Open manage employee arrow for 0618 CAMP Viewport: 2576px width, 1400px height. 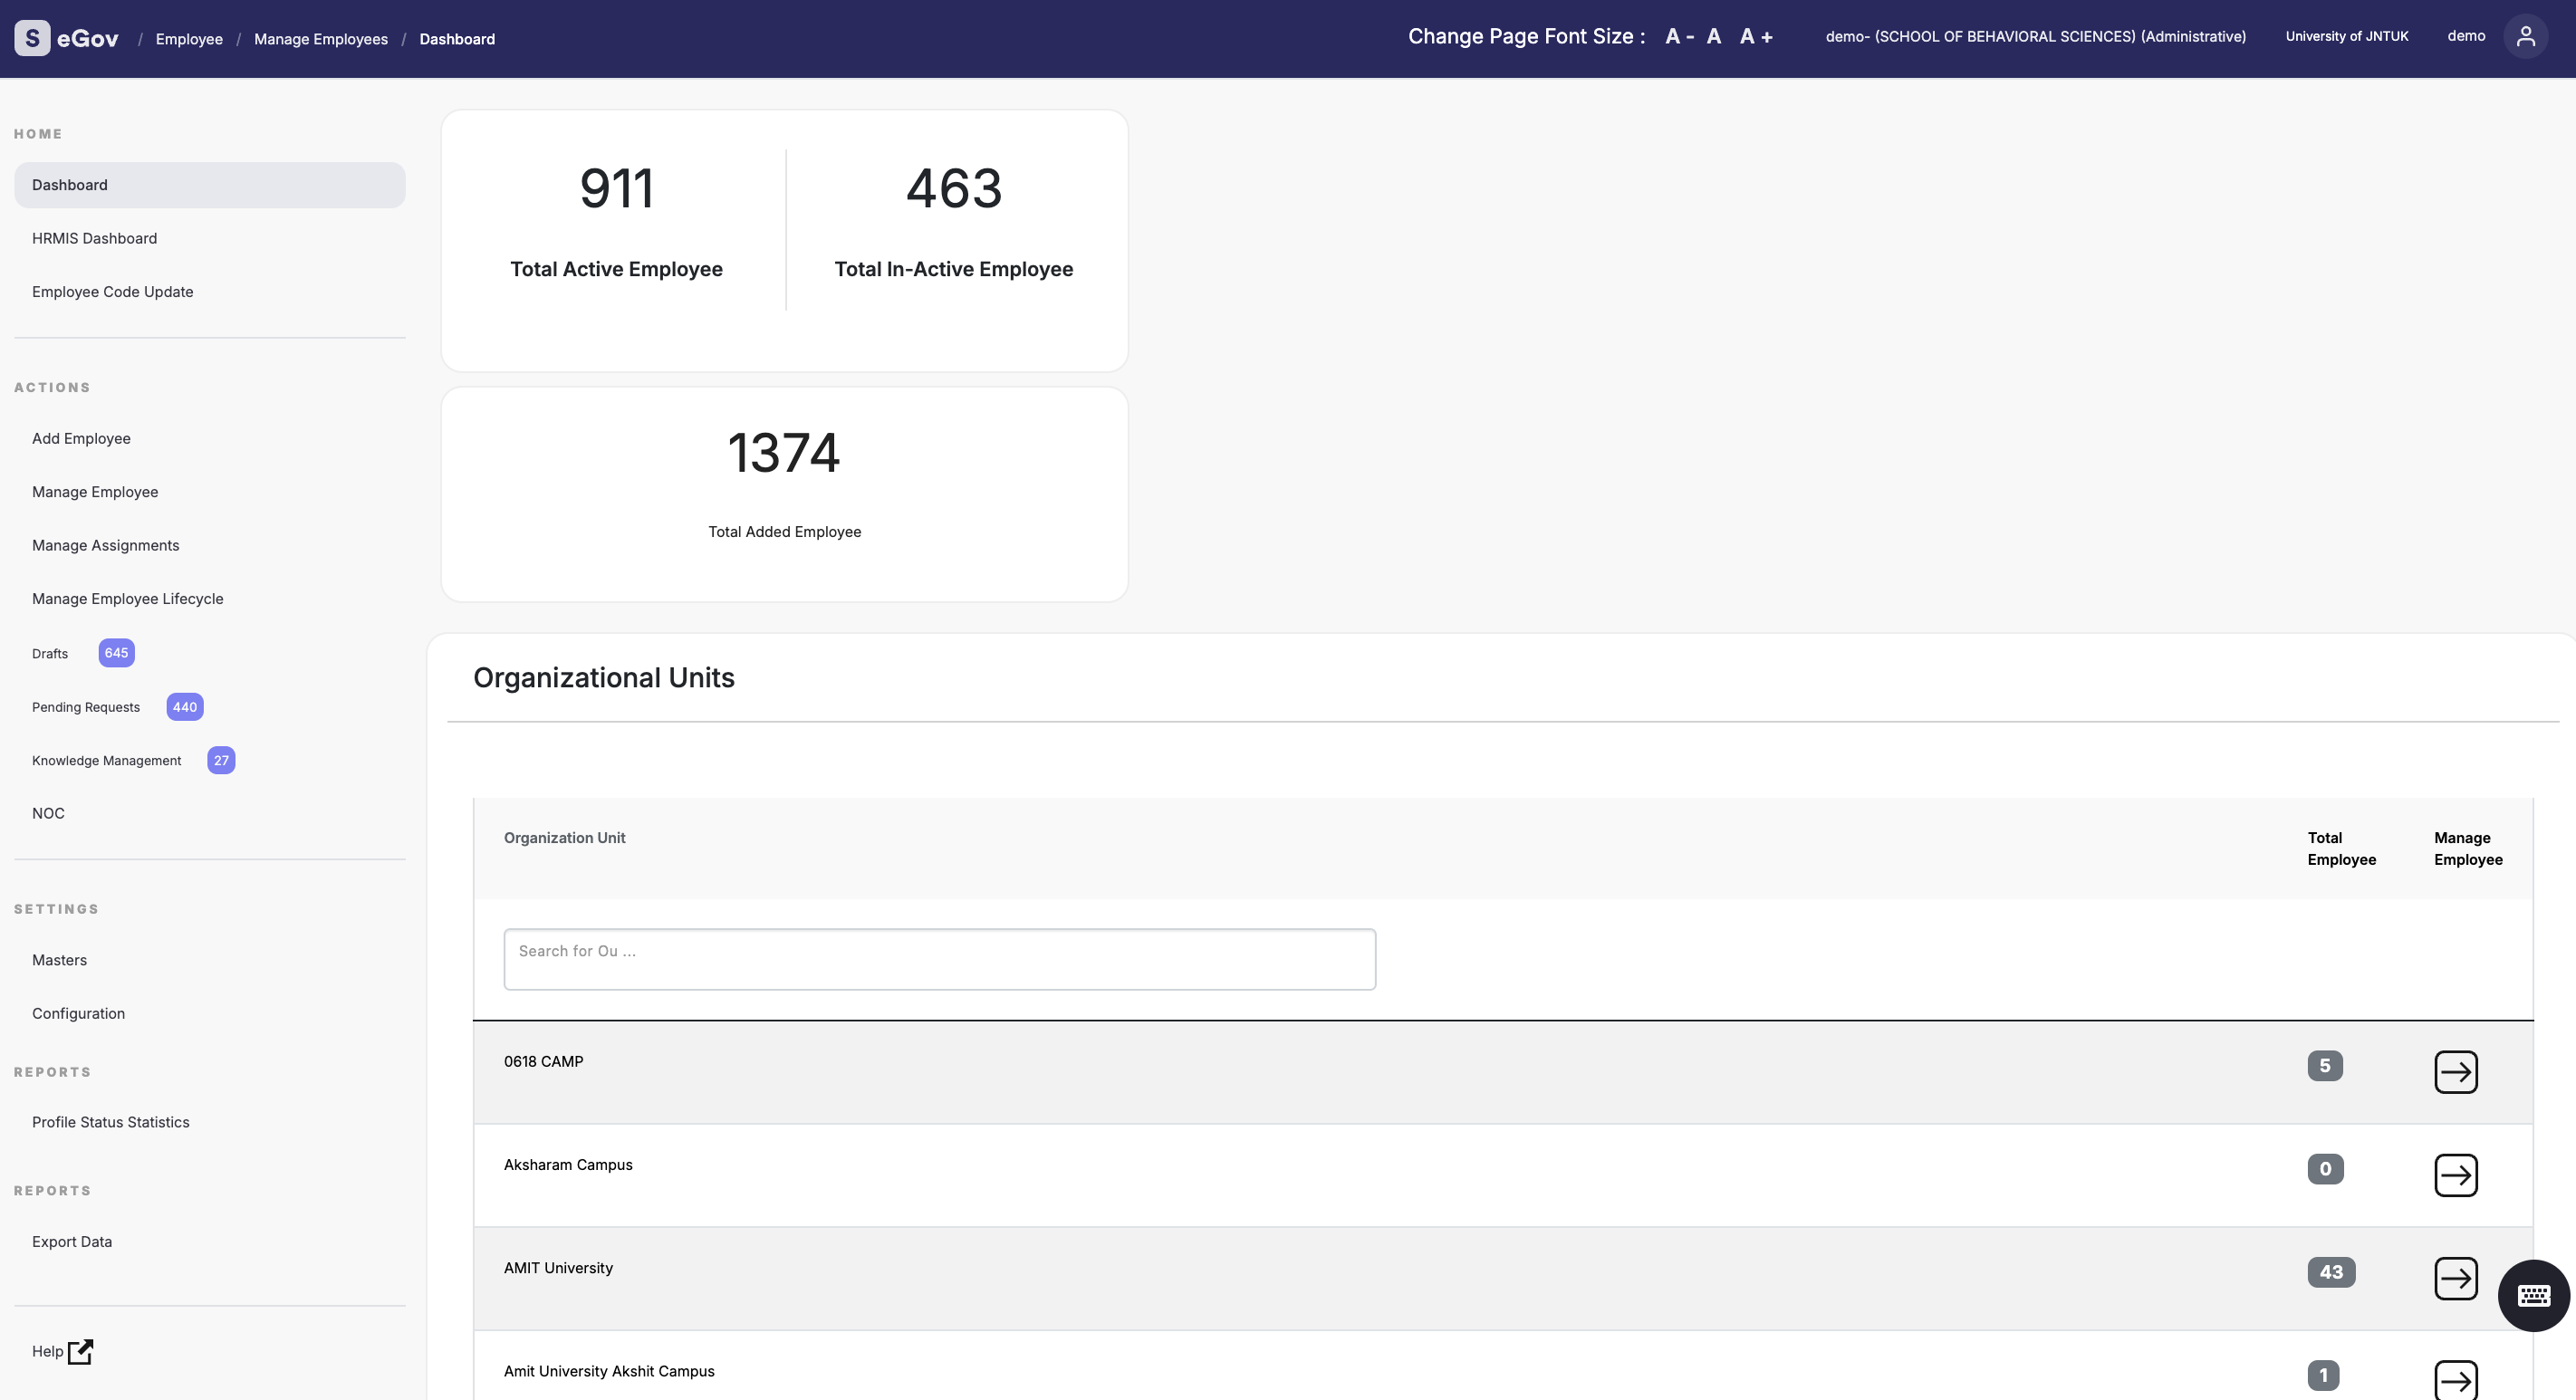[x=2455, y=1072]
